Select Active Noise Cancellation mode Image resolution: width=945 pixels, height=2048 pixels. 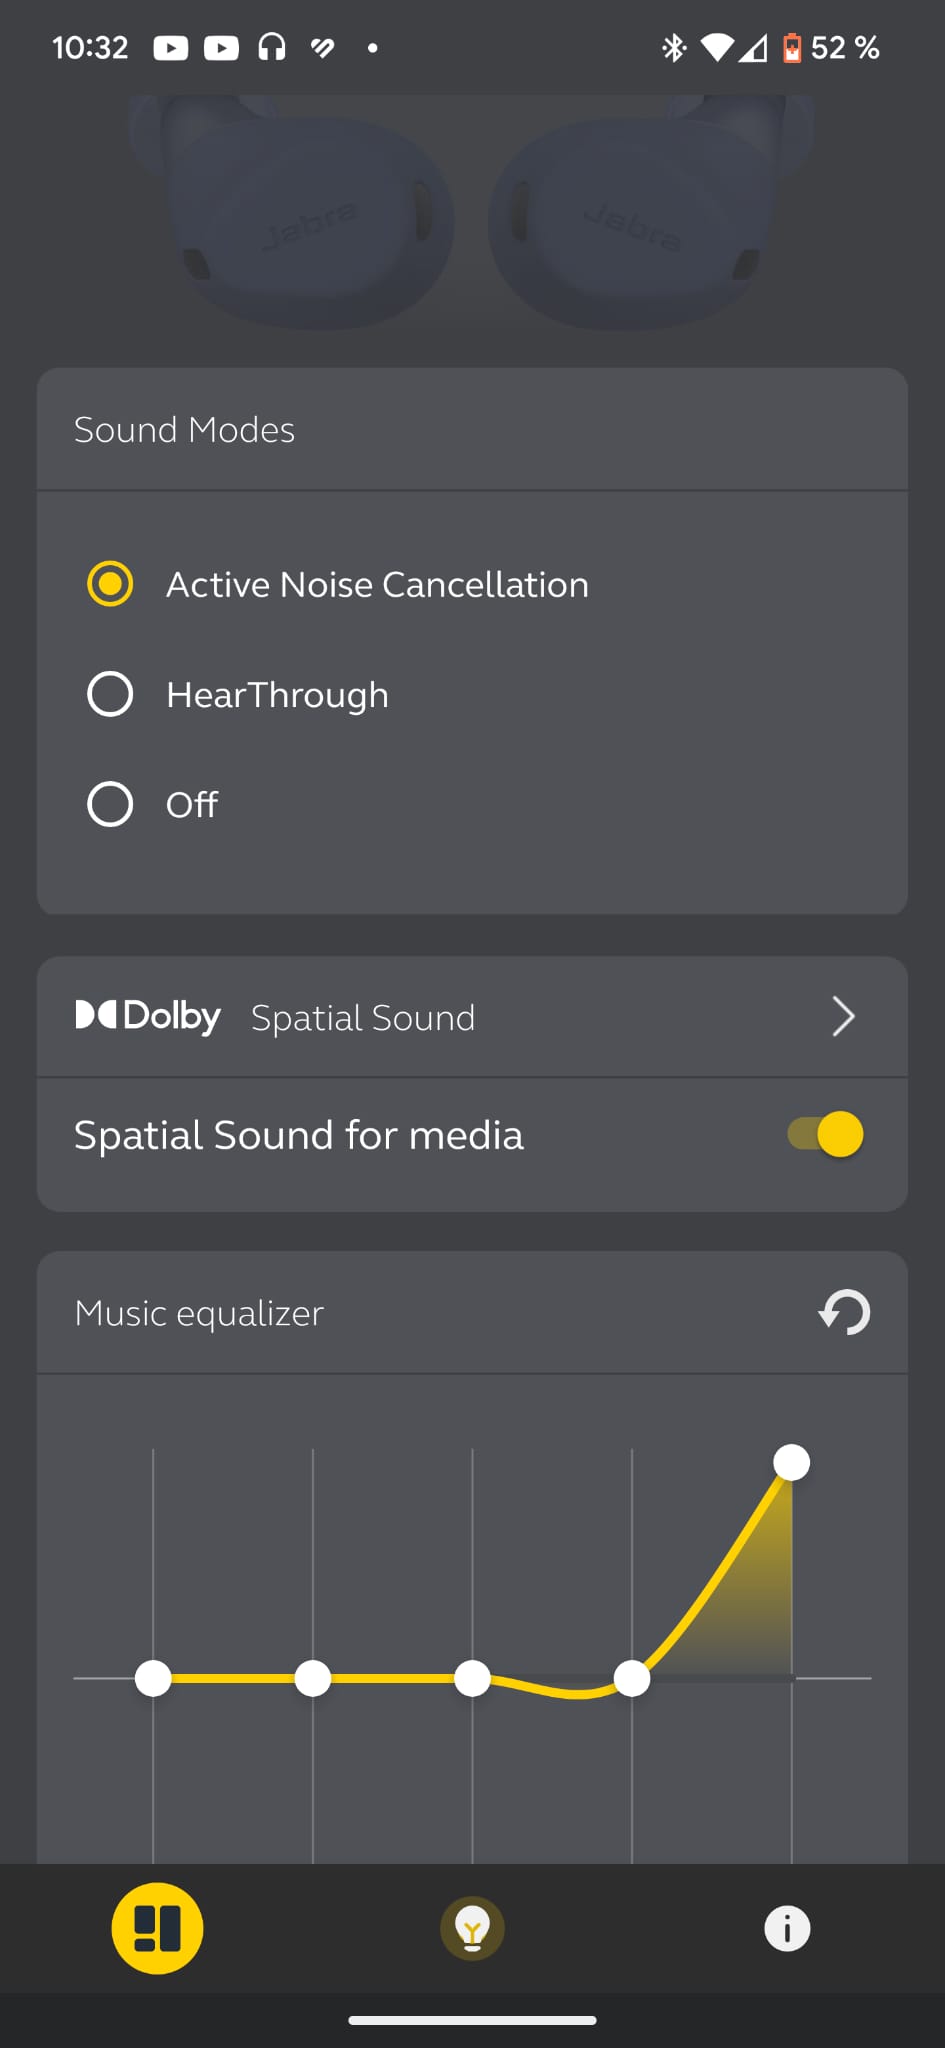click(110, 584)
